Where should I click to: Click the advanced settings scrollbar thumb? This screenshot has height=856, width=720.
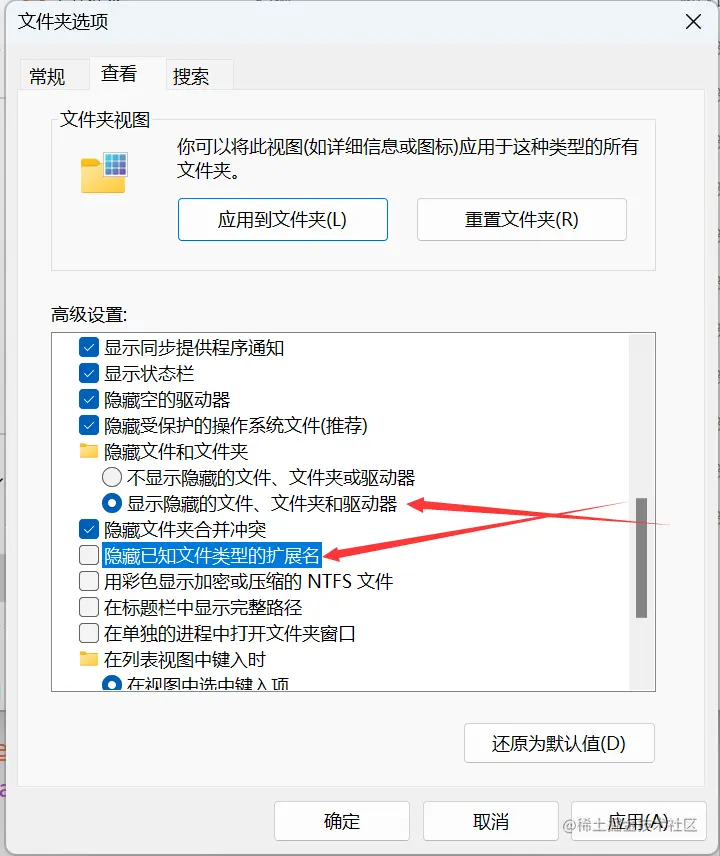point(641,558)
